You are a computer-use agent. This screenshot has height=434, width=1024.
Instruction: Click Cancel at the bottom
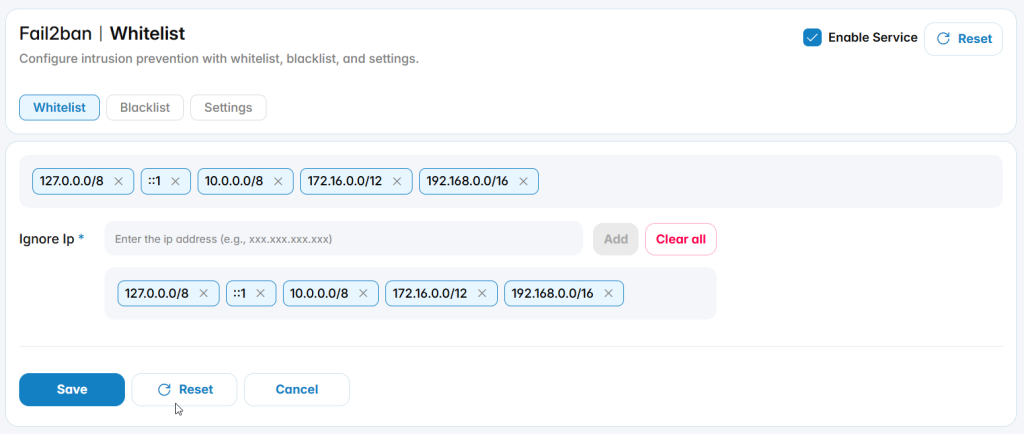(x=296, y=390)
